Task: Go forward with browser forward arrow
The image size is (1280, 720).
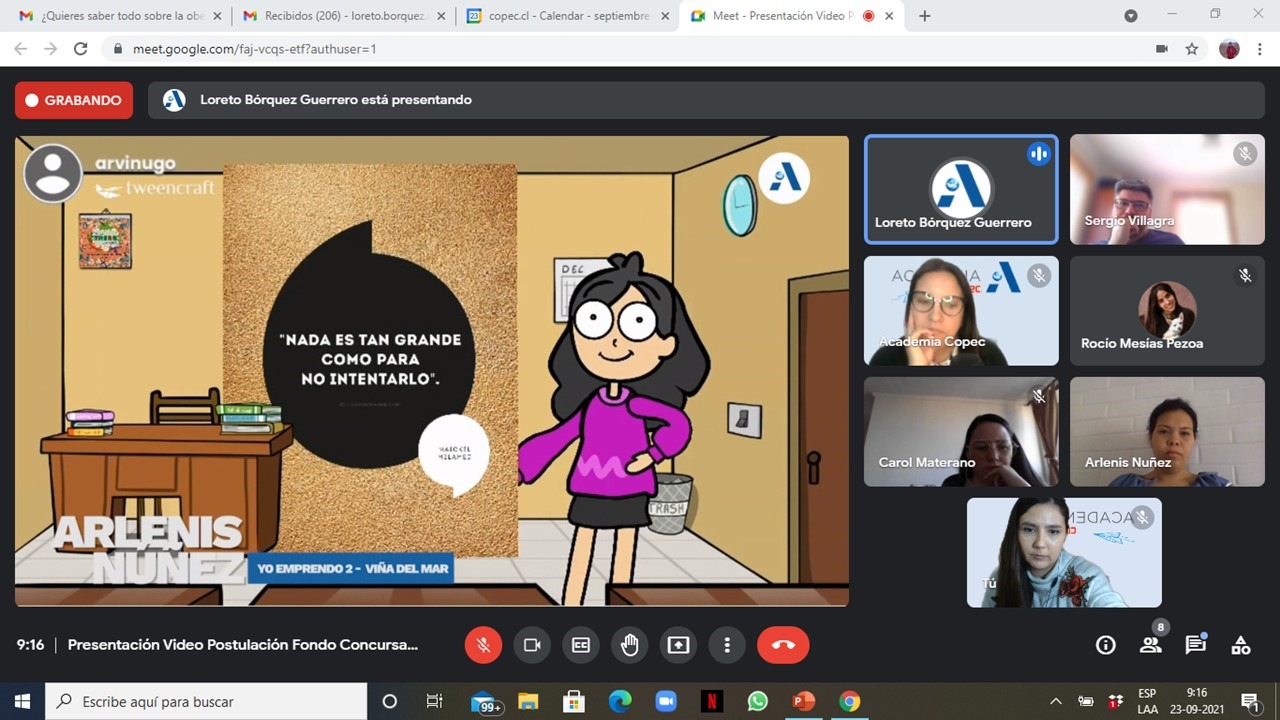Action: tap(51, 48)
